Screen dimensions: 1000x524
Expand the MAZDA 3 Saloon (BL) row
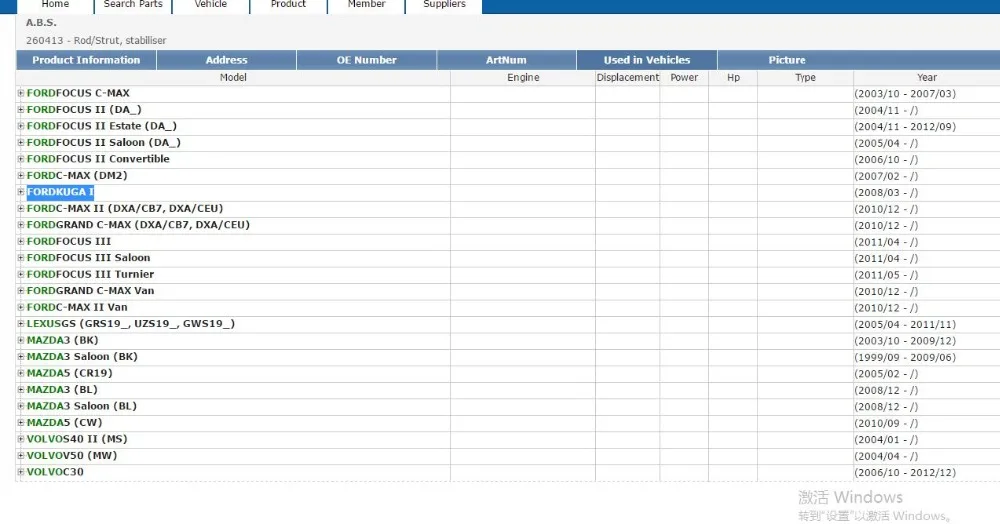21,406
